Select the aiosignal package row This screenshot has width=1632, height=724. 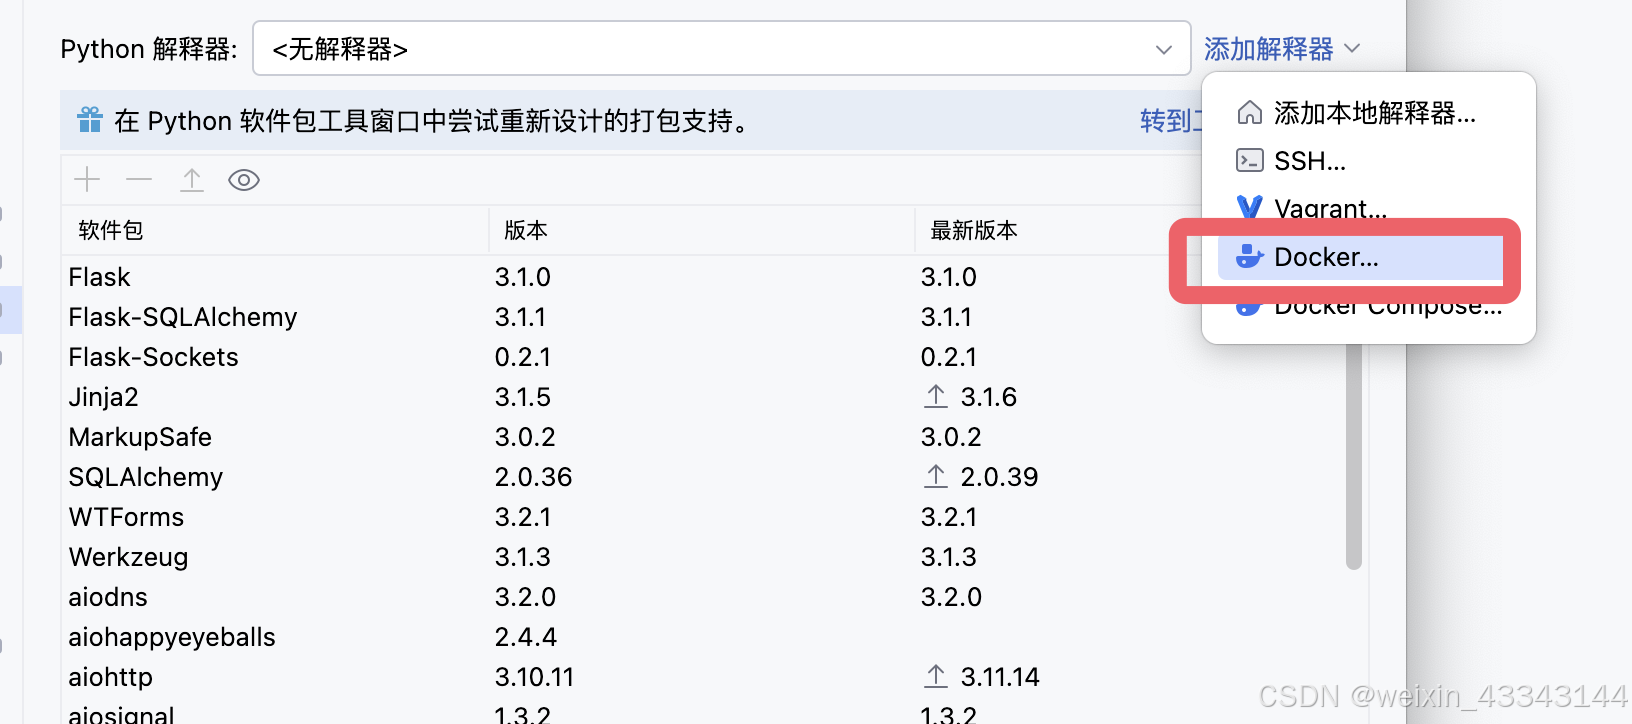pos(703,712)
